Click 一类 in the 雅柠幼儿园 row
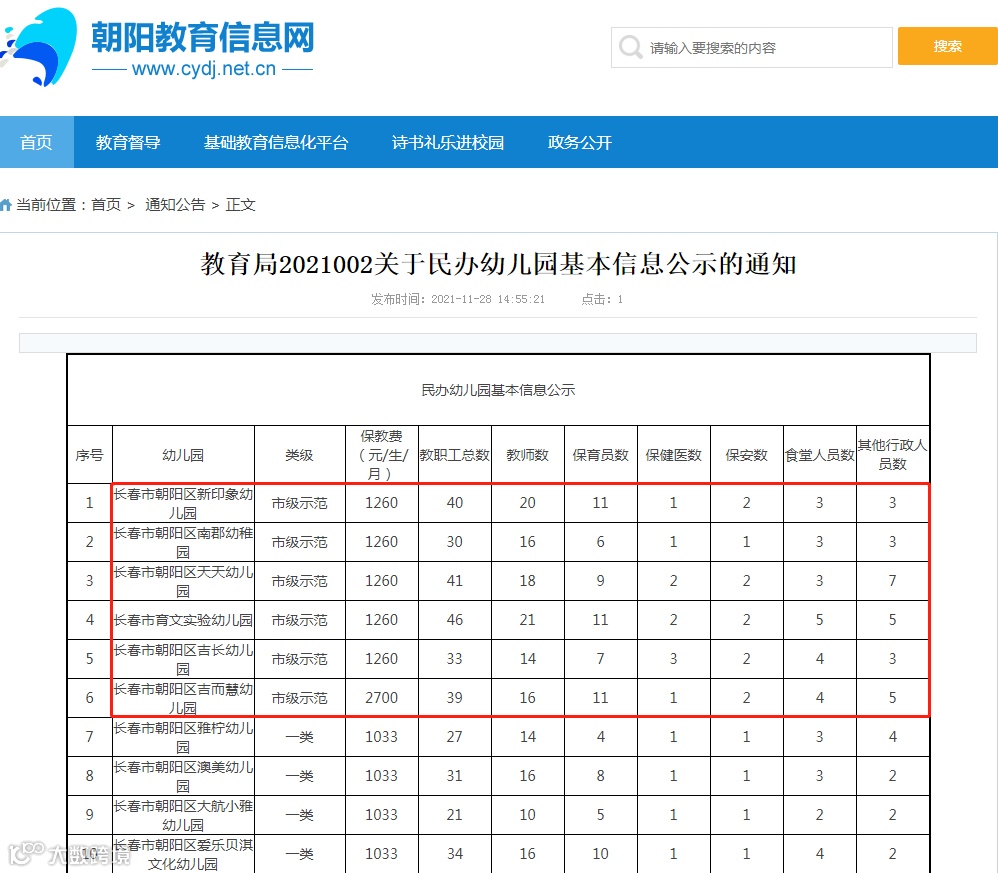The height and width of the screenshot is (873, 998). (x=299, y=737)
